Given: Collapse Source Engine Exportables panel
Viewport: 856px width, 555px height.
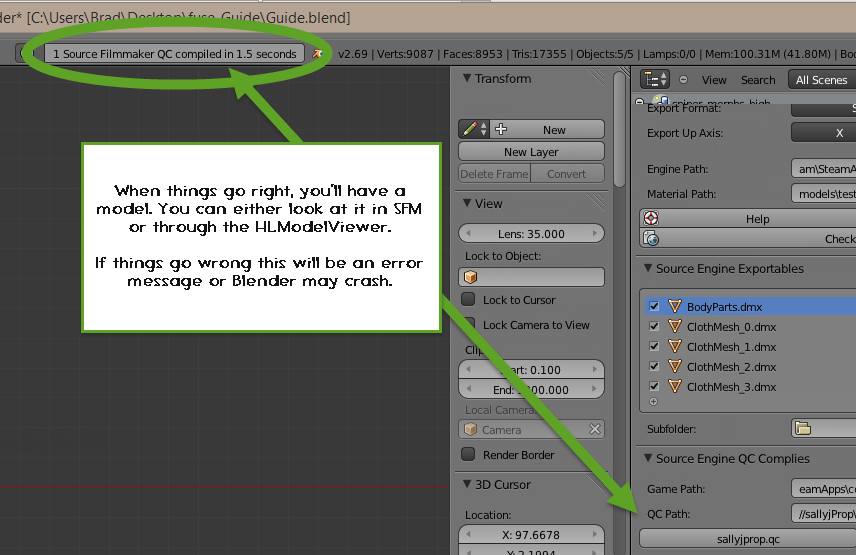Looking at the screenshot, I should click(x=648, y=268).
